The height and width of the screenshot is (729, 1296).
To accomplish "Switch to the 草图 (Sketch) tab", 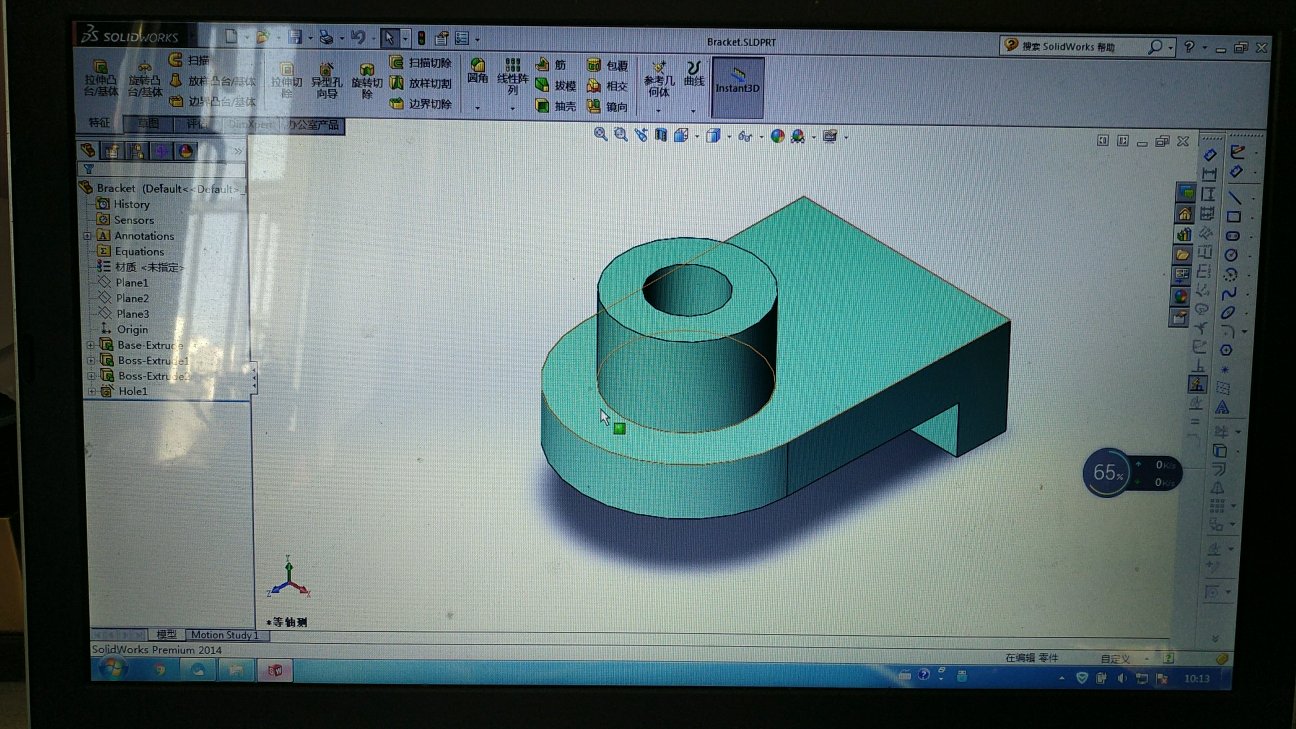I will [x=148, y=124].
